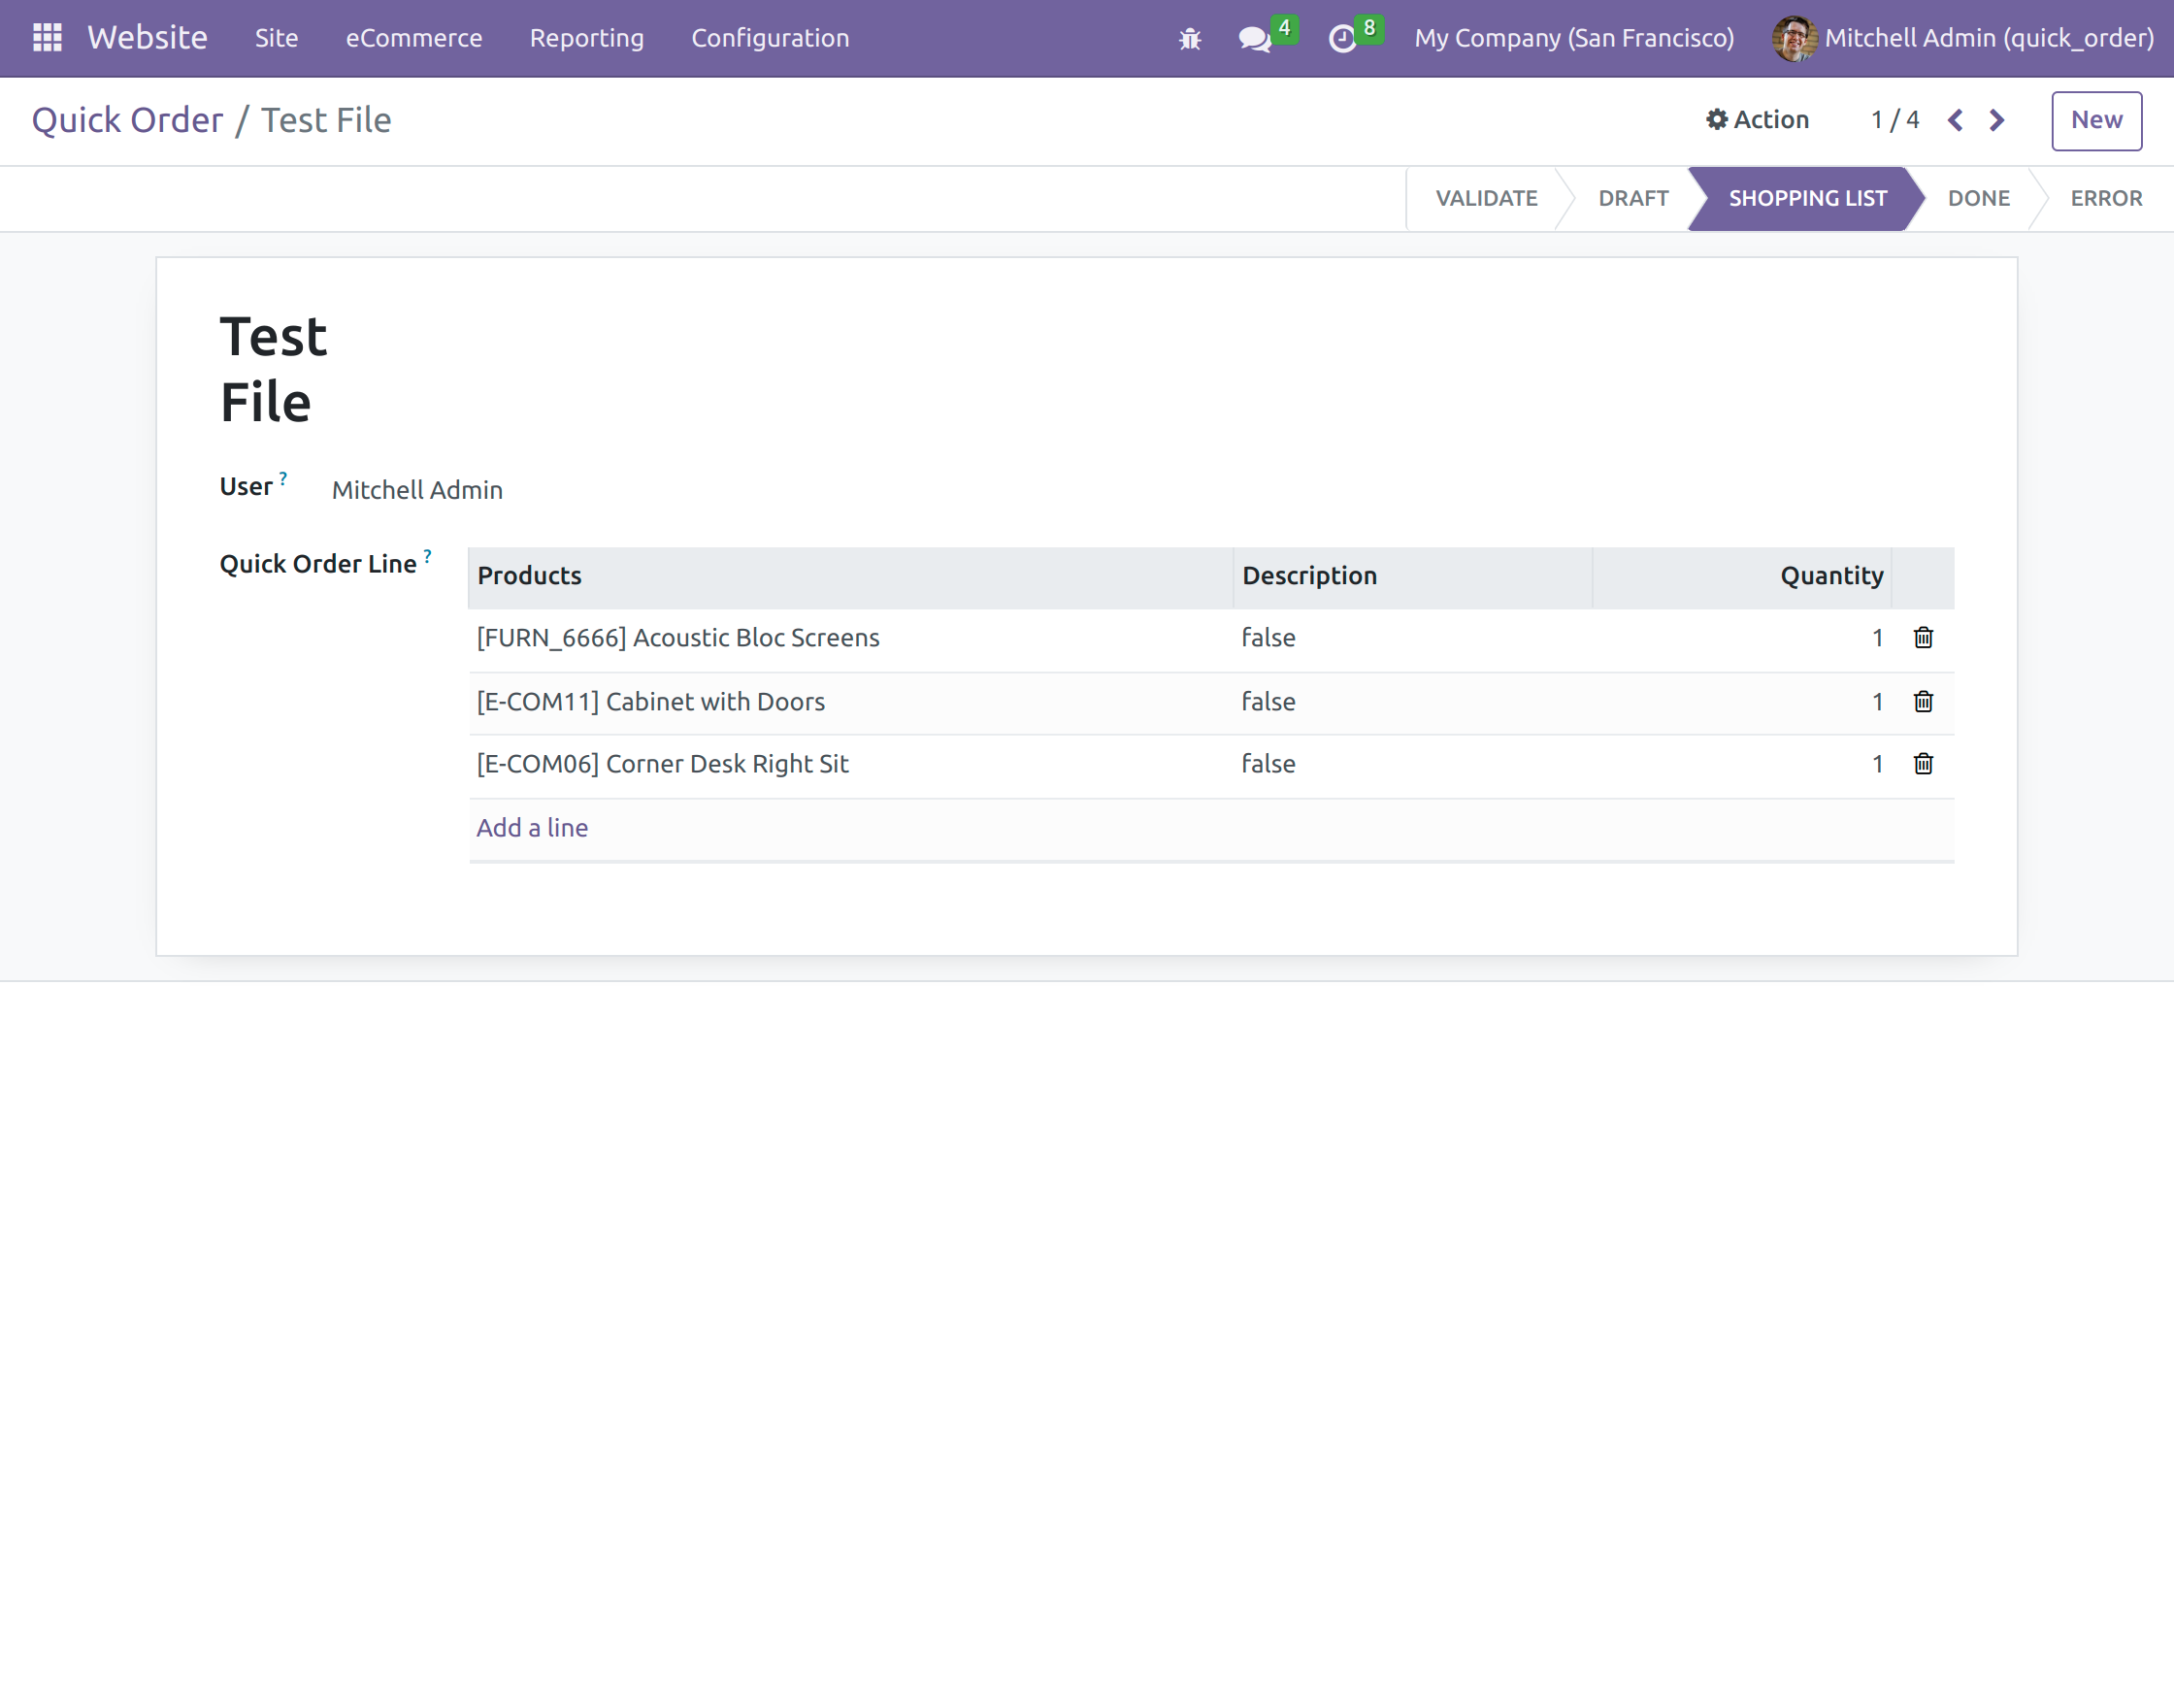Click the New button

coord(2095,120)
